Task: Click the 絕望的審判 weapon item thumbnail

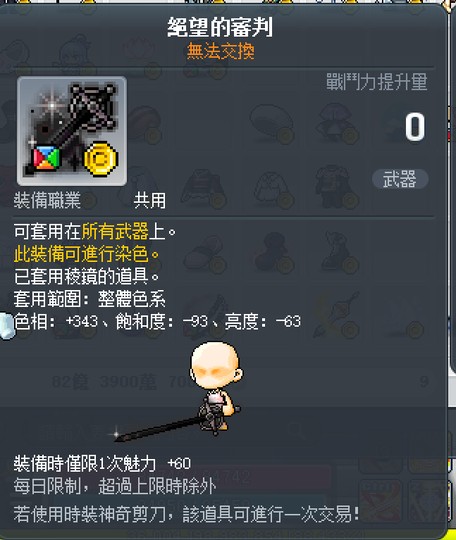Action: [x=72, y=131]
